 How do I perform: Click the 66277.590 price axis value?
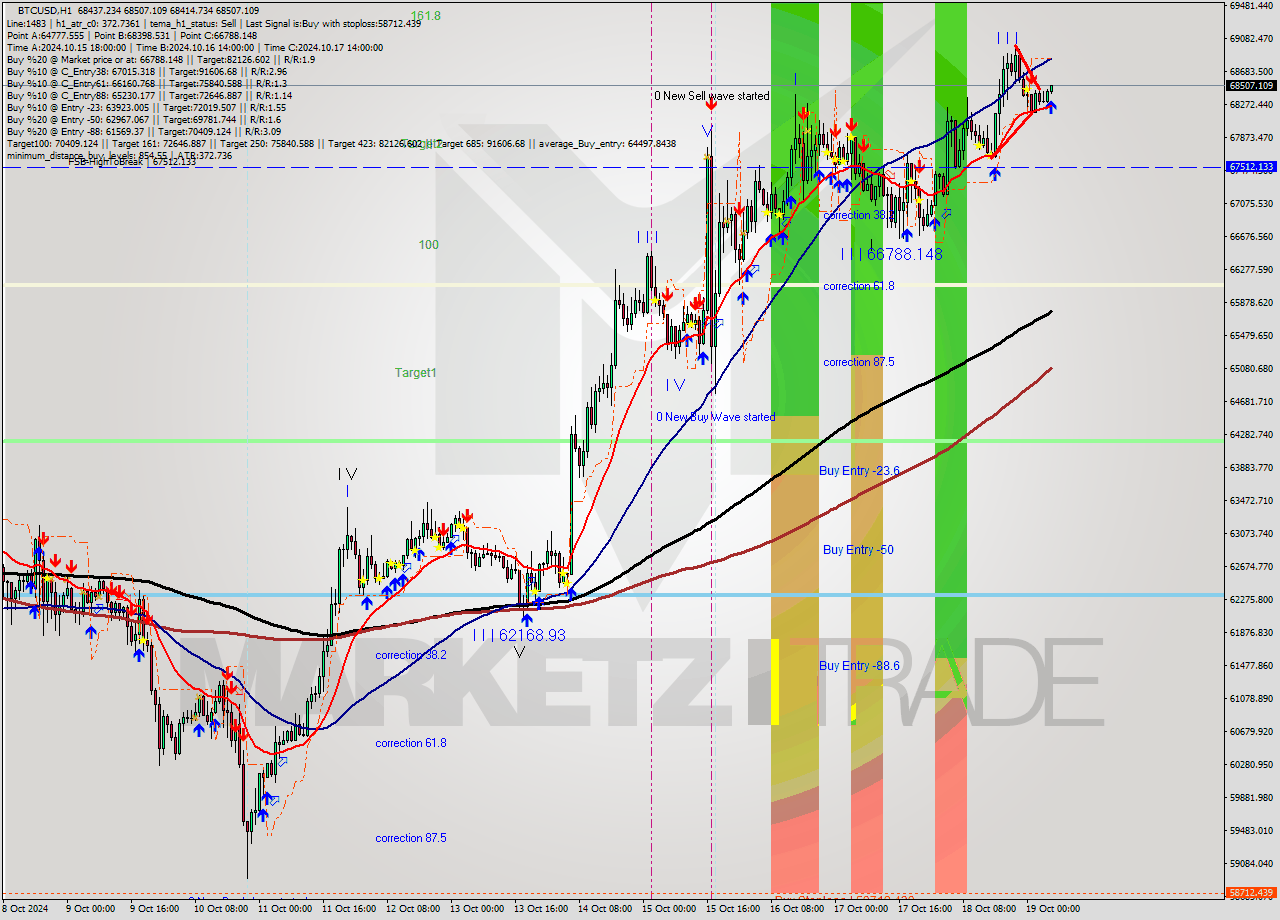(1250, 269)
